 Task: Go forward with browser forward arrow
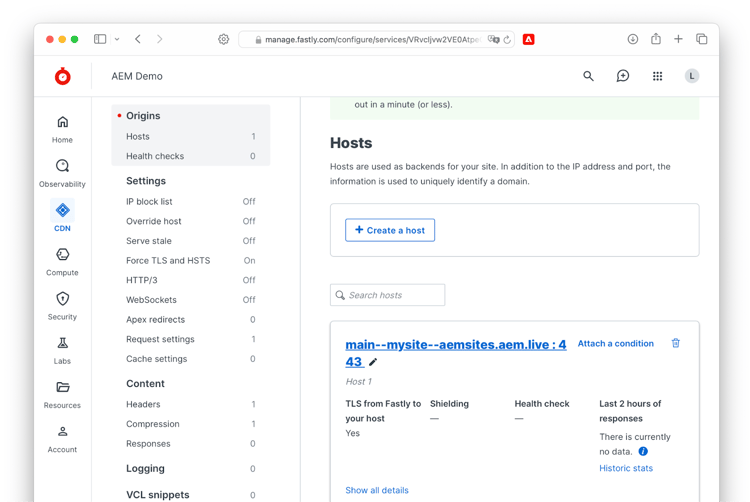coord(160,39)
